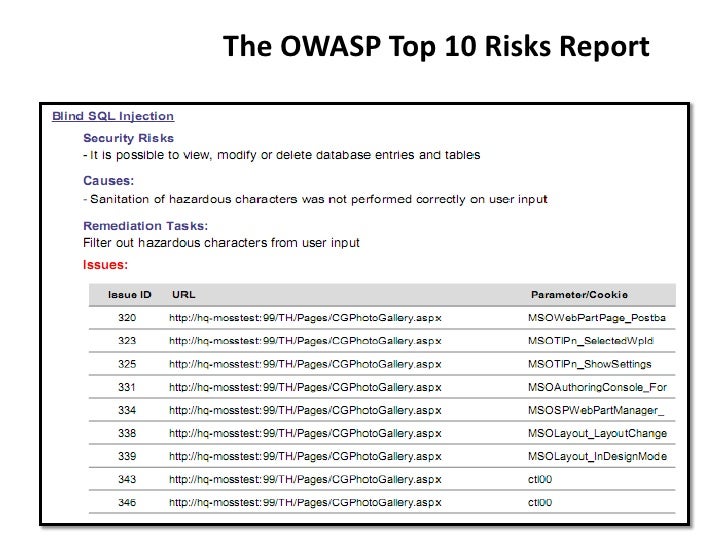Select issue ID 334
This screenshot has height=546, width=728.
coord(127,410)
